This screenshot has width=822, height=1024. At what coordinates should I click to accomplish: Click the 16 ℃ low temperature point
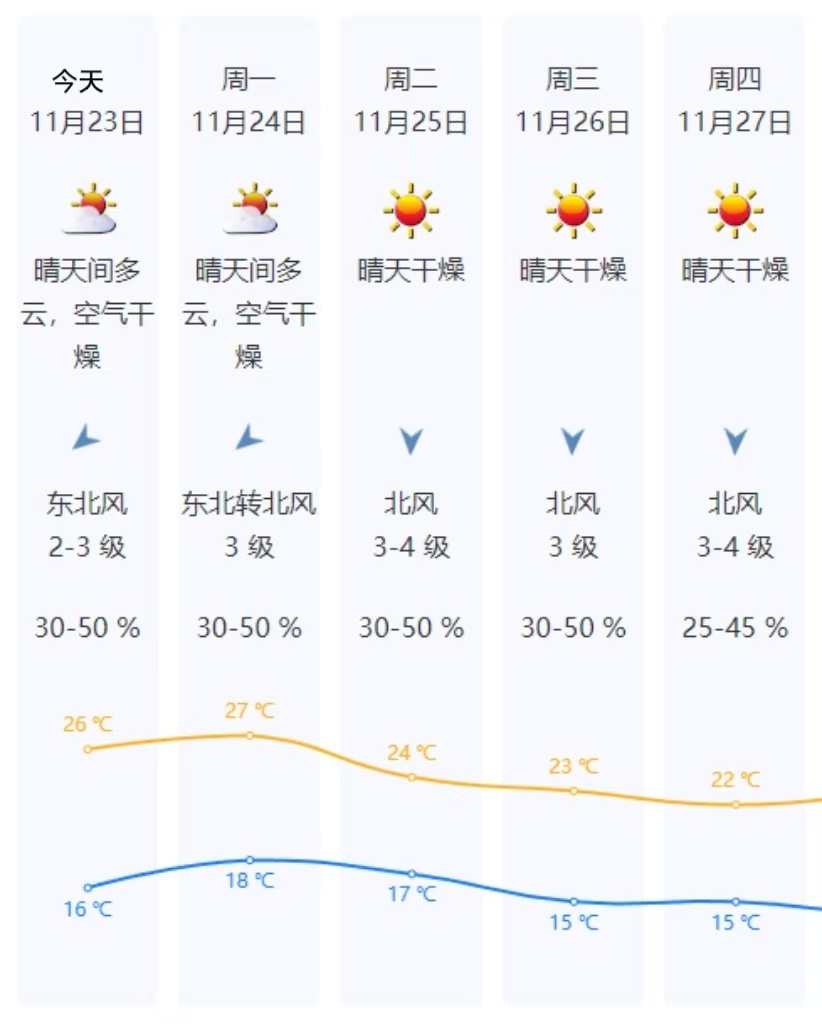(88, 887)
